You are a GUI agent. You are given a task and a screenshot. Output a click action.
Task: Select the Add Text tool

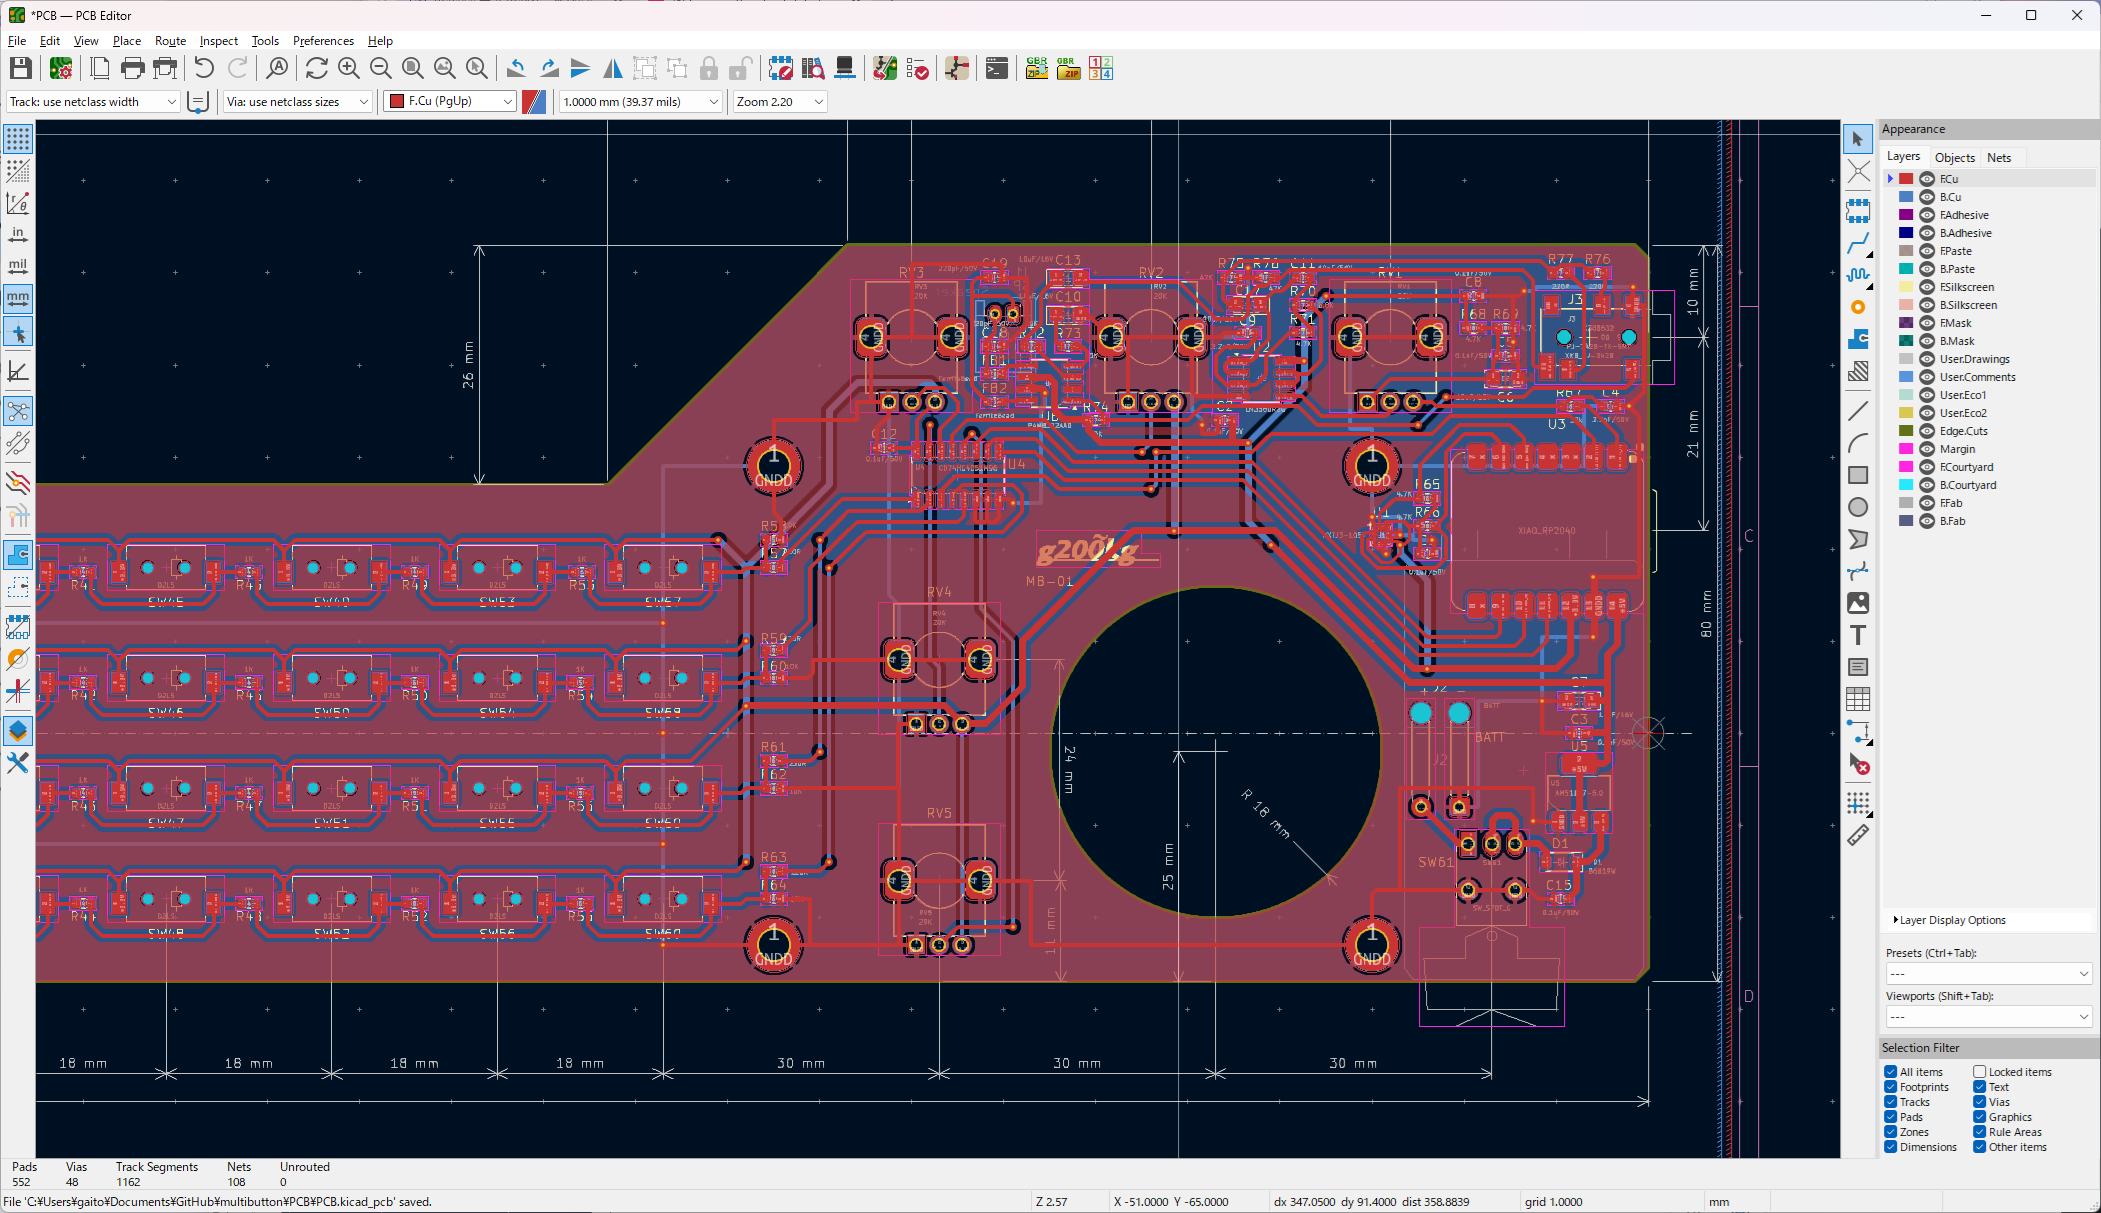[1858, 635]
